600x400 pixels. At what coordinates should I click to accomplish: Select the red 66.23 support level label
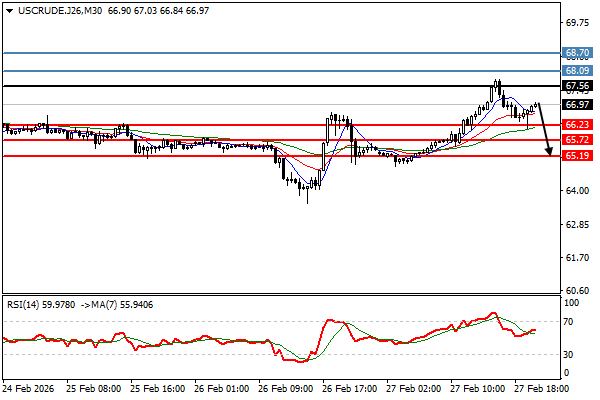pos(576,125)
